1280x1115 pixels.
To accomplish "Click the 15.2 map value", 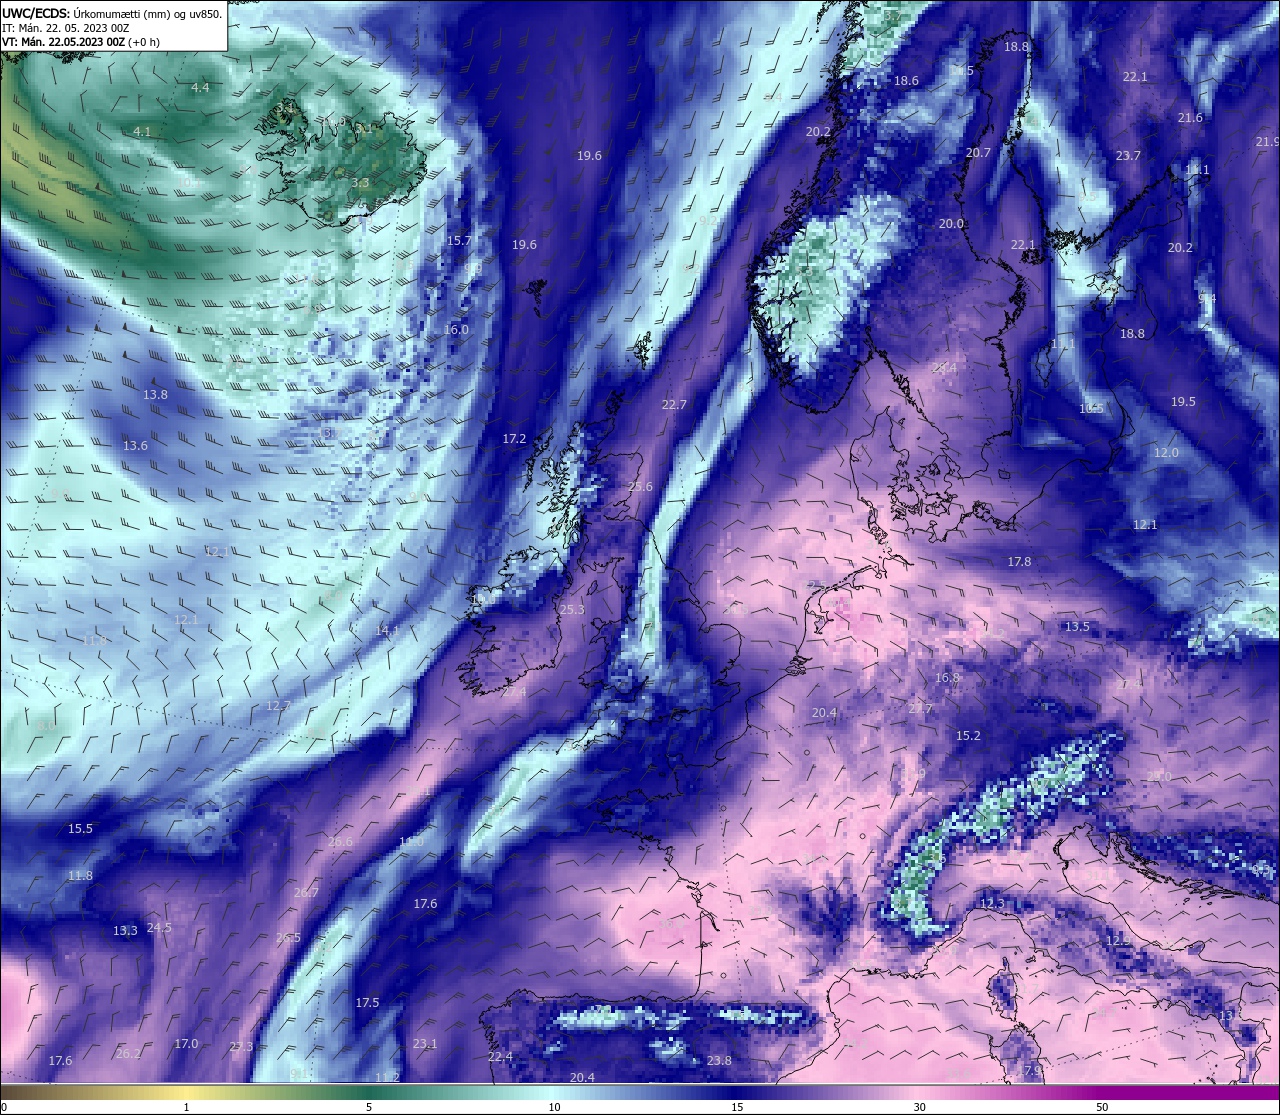I will [968, 736].
